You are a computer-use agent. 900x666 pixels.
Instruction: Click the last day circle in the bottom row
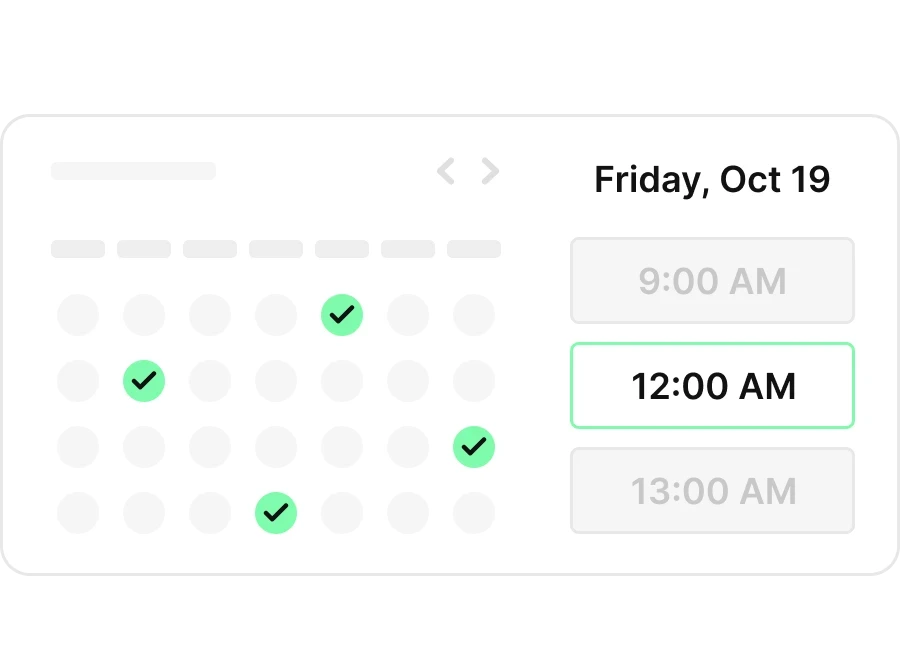click(x=474, y=513)
